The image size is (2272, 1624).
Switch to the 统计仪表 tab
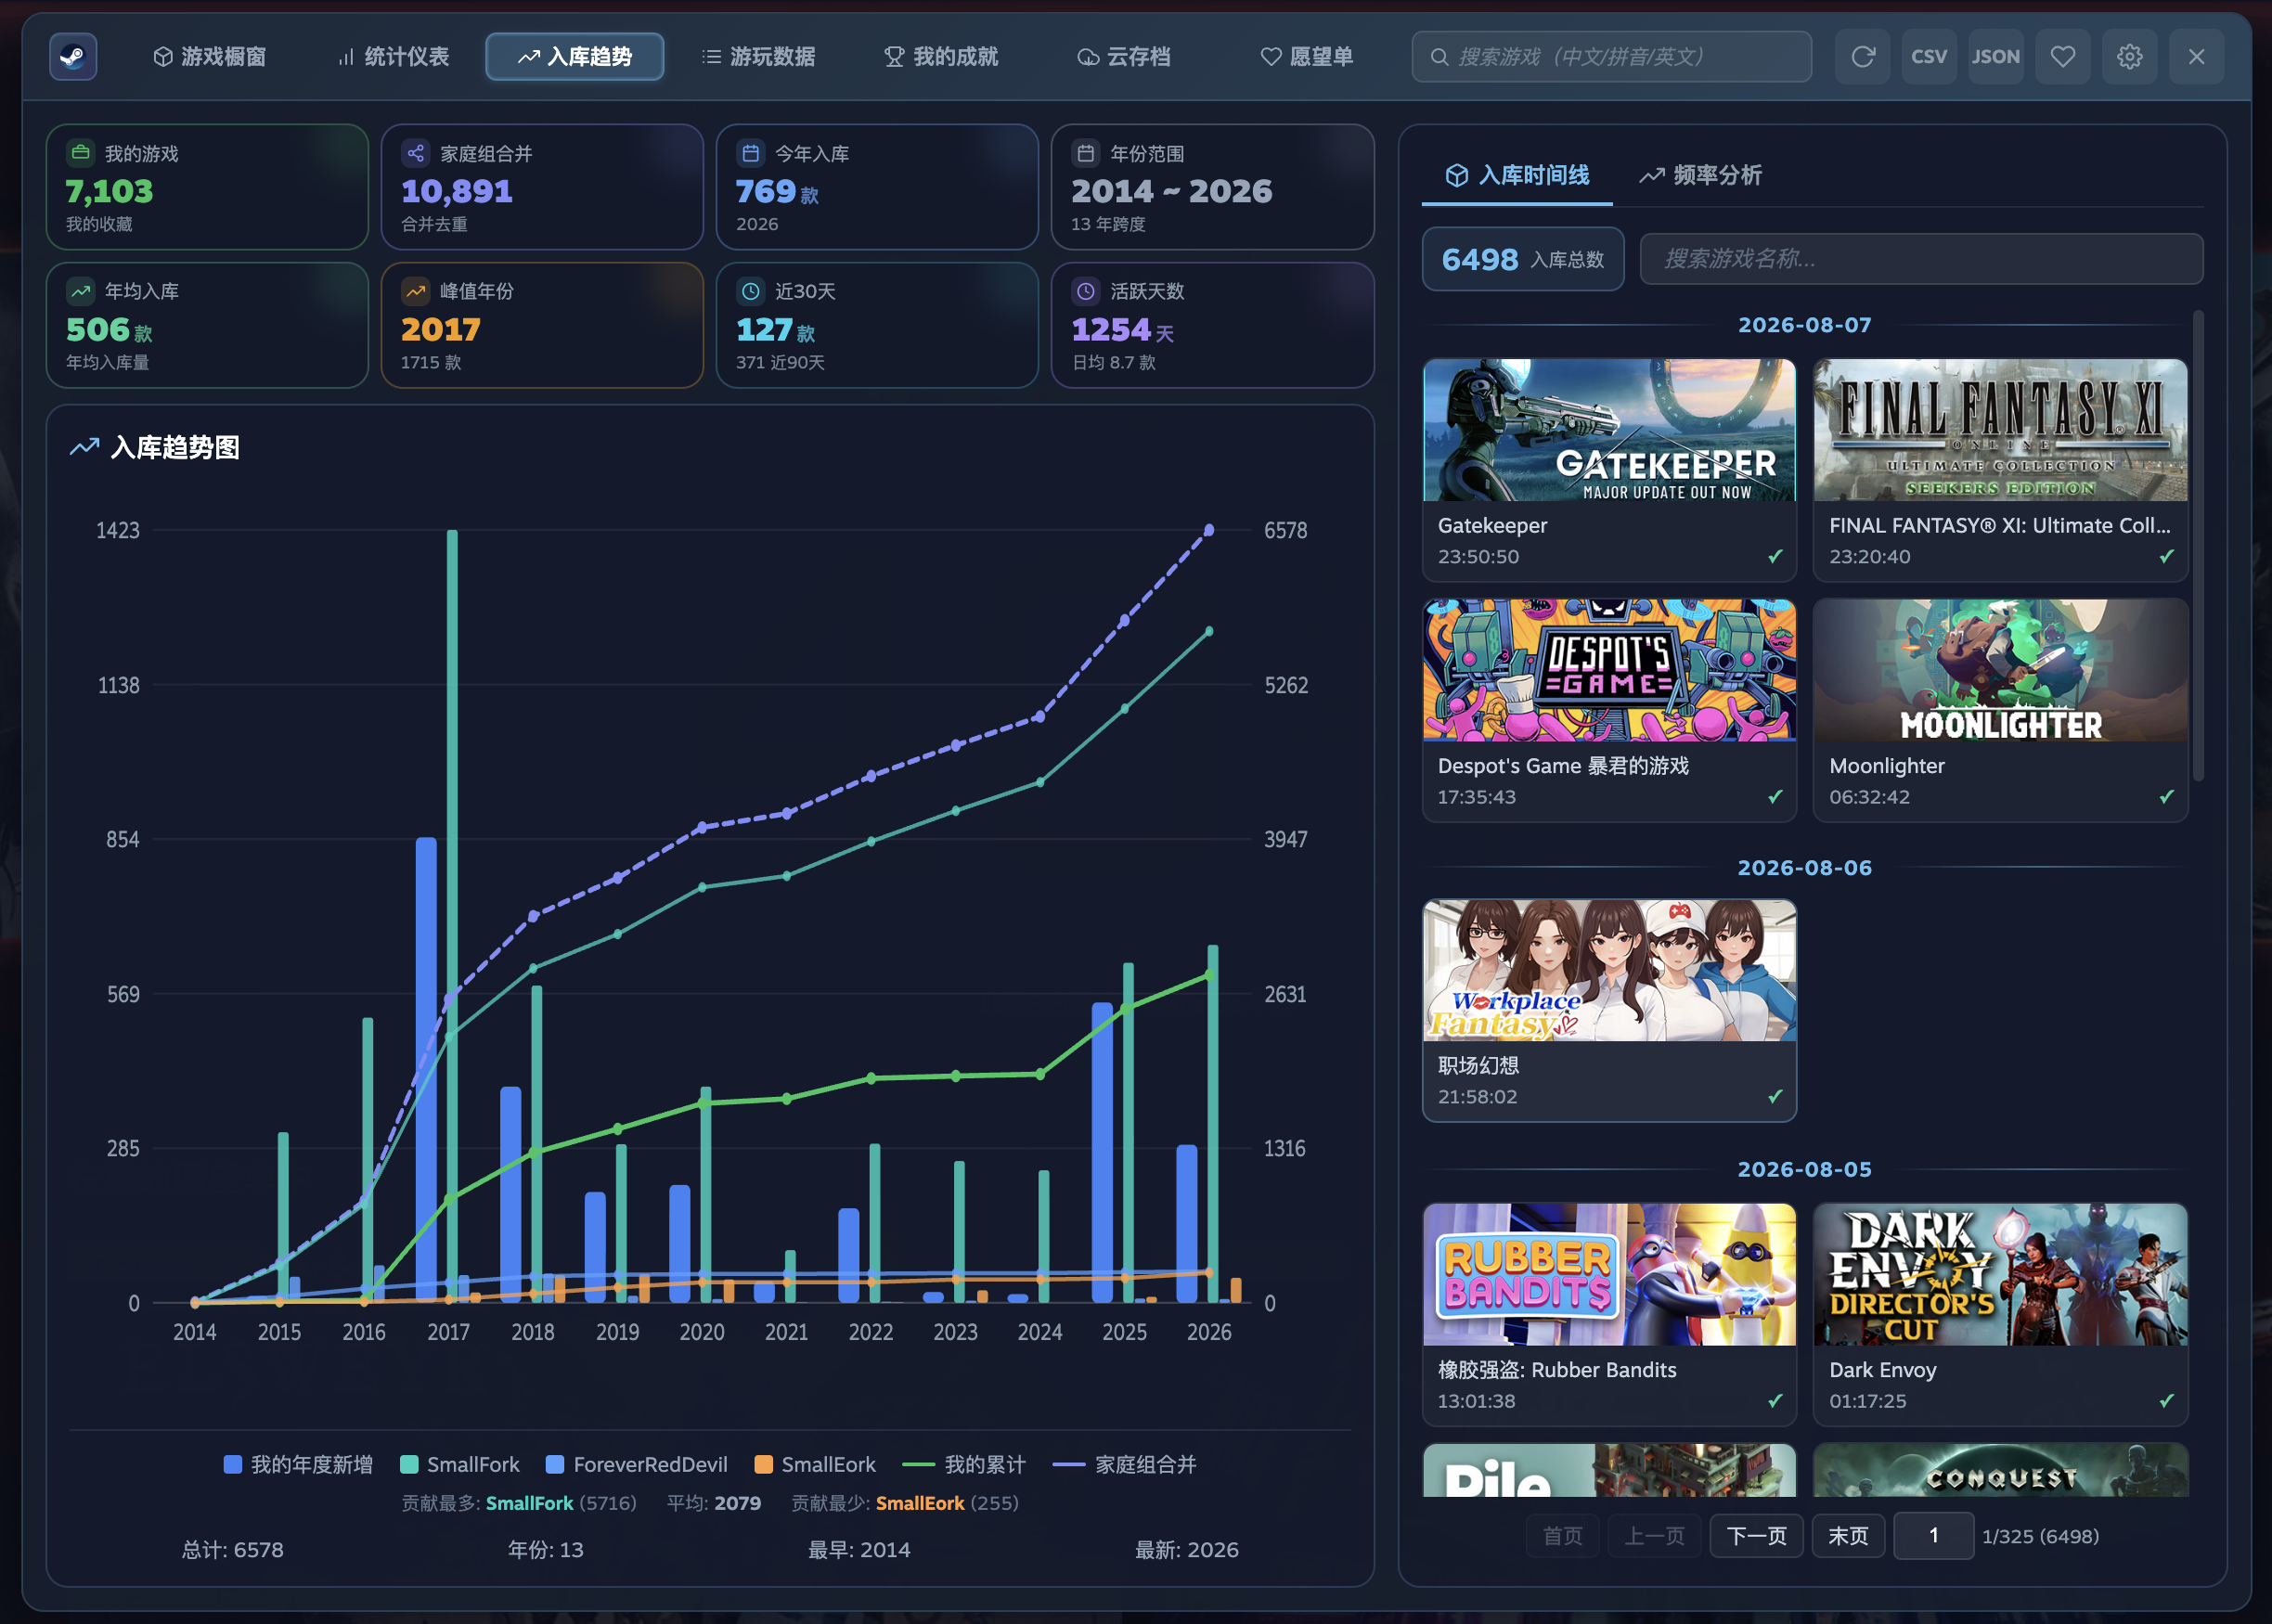pos(394,57)
